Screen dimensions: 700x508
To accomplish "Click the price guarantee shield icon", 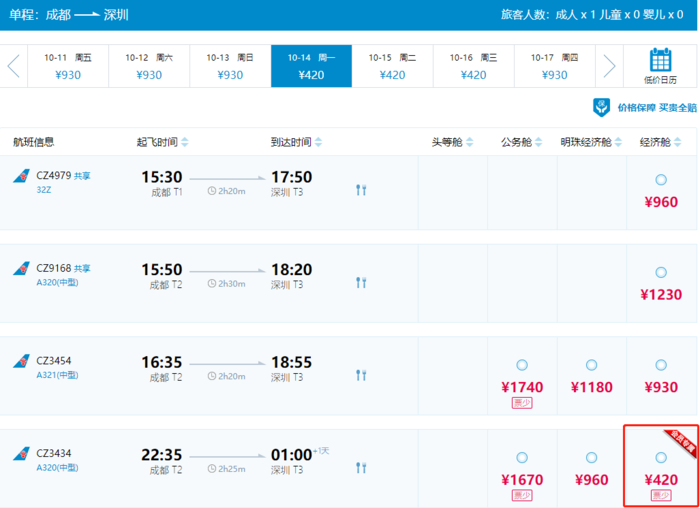I will click(x=601, y=107).
